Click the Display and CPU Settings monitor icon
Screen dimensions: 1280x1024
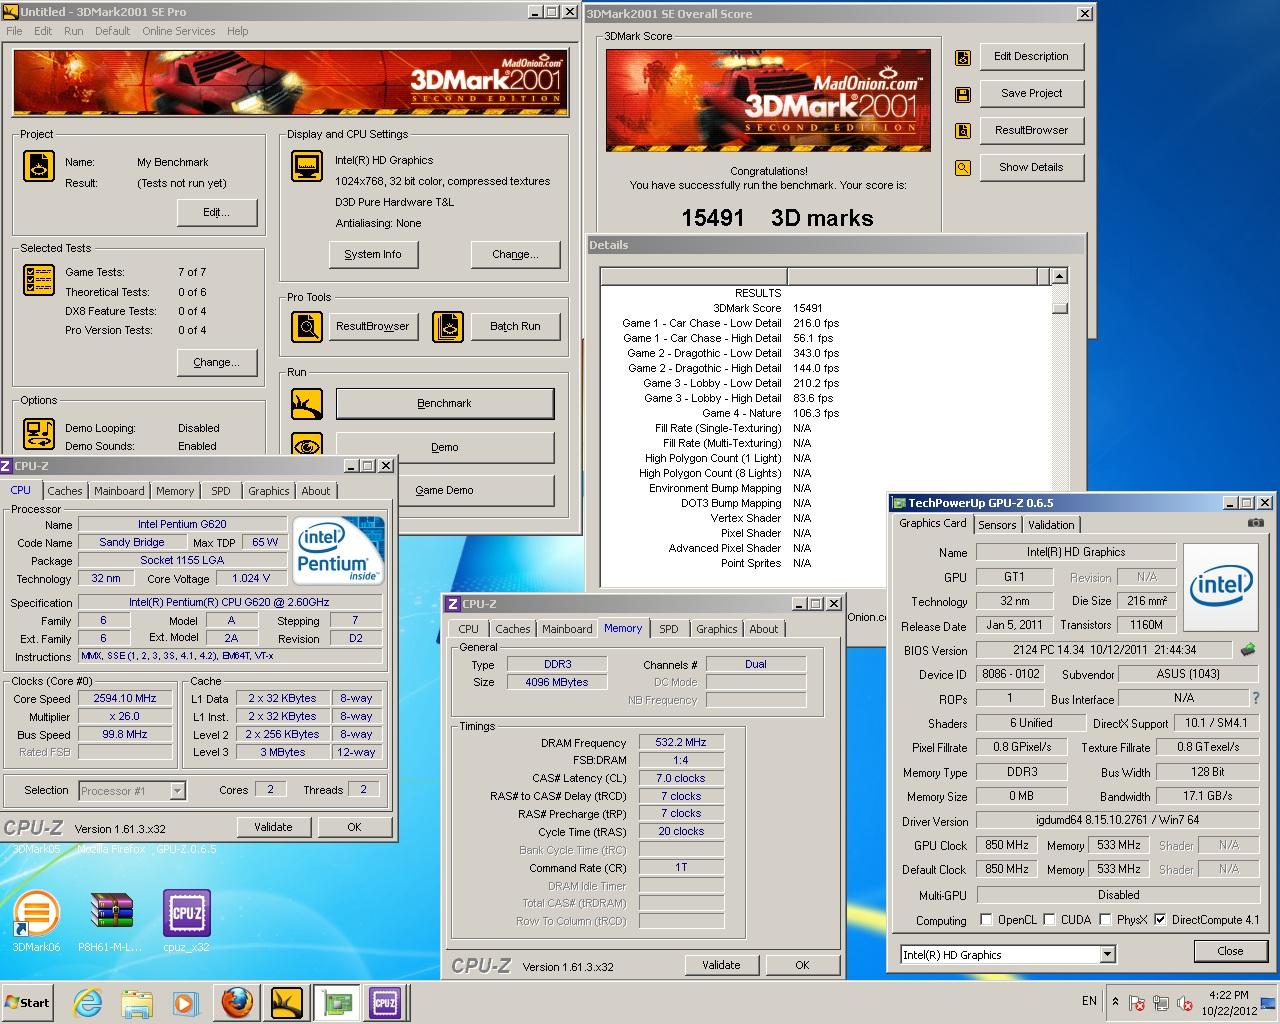click(307, 166)
